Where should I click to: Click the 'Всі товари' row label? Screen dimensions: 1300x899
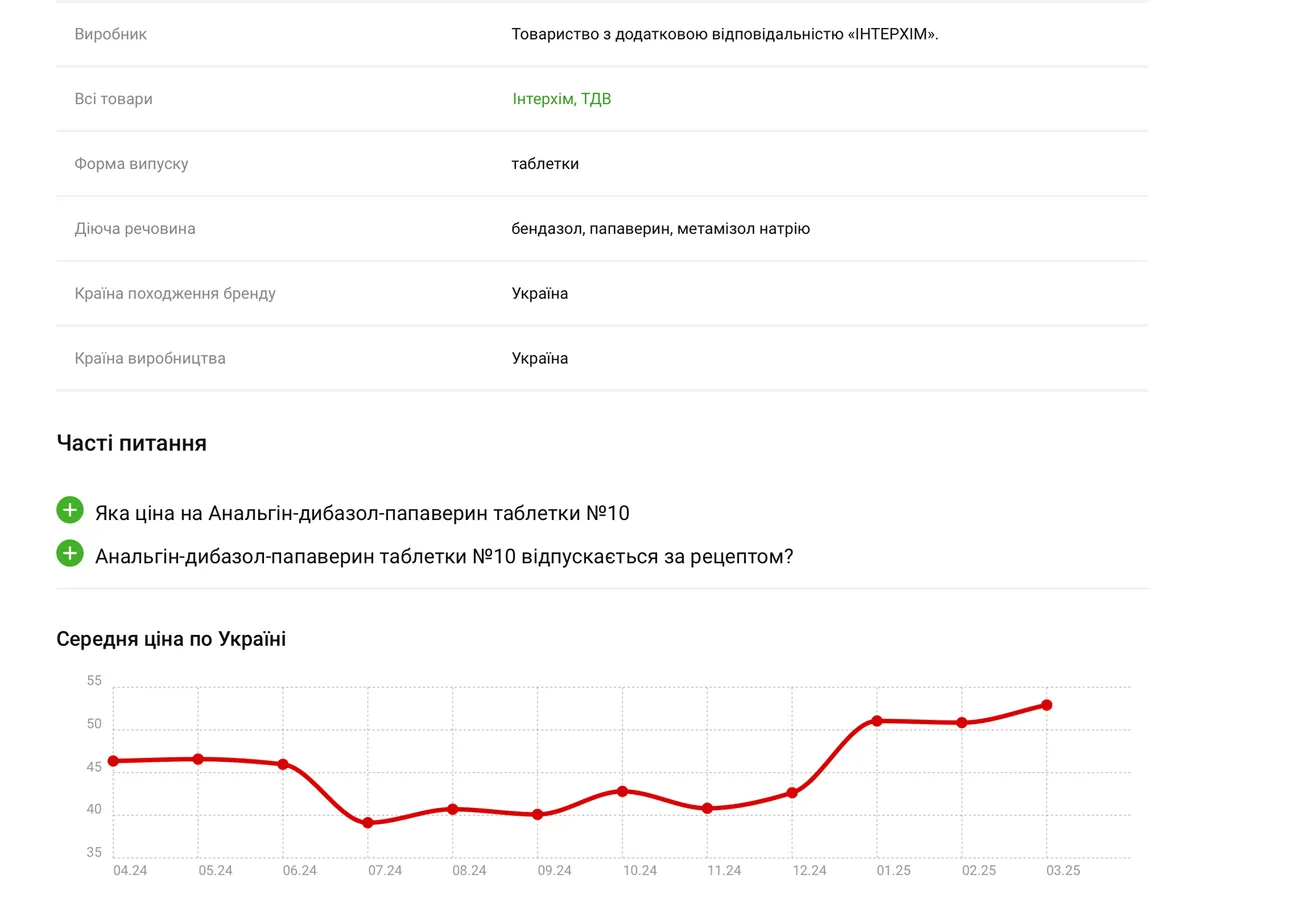click(x=114, y=99)
